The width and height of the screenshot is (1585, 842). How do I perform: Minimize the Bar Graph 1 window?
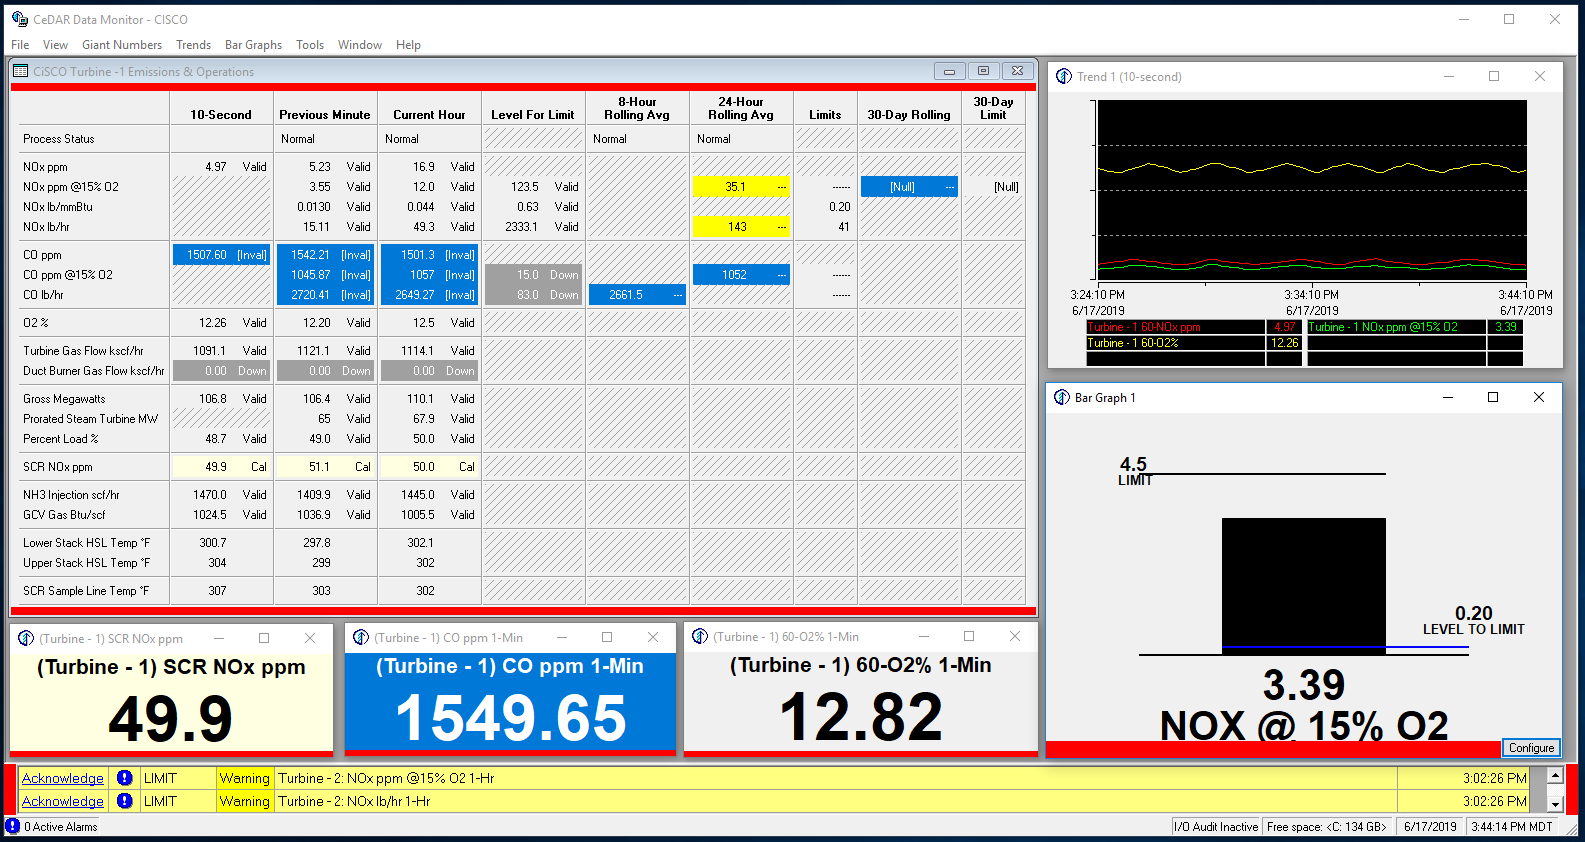pyautogui.click(x=1447, y=397)
